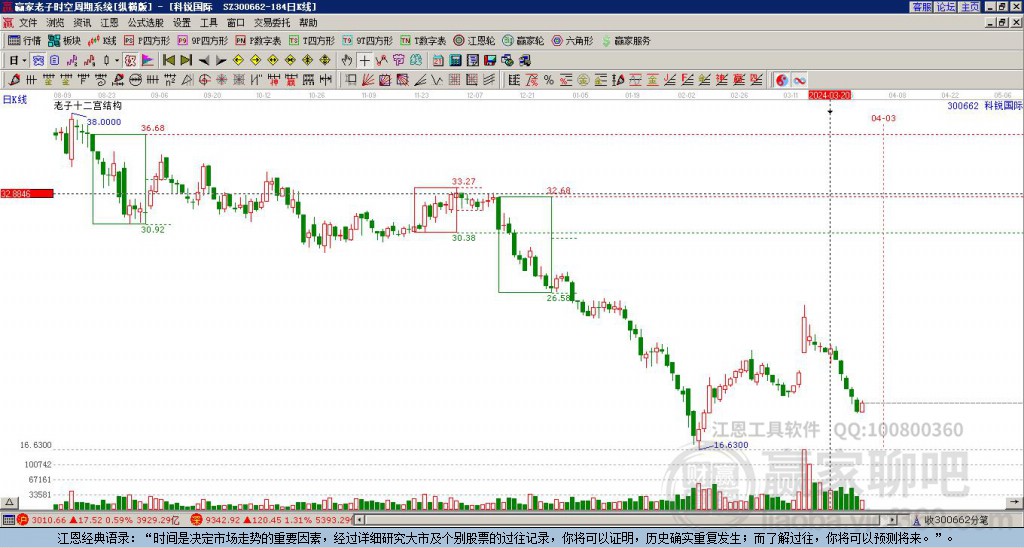Viewport: 1024px width, 548px height.
Task: Open the 客服 customer service link
Action: tap(921, 7)
